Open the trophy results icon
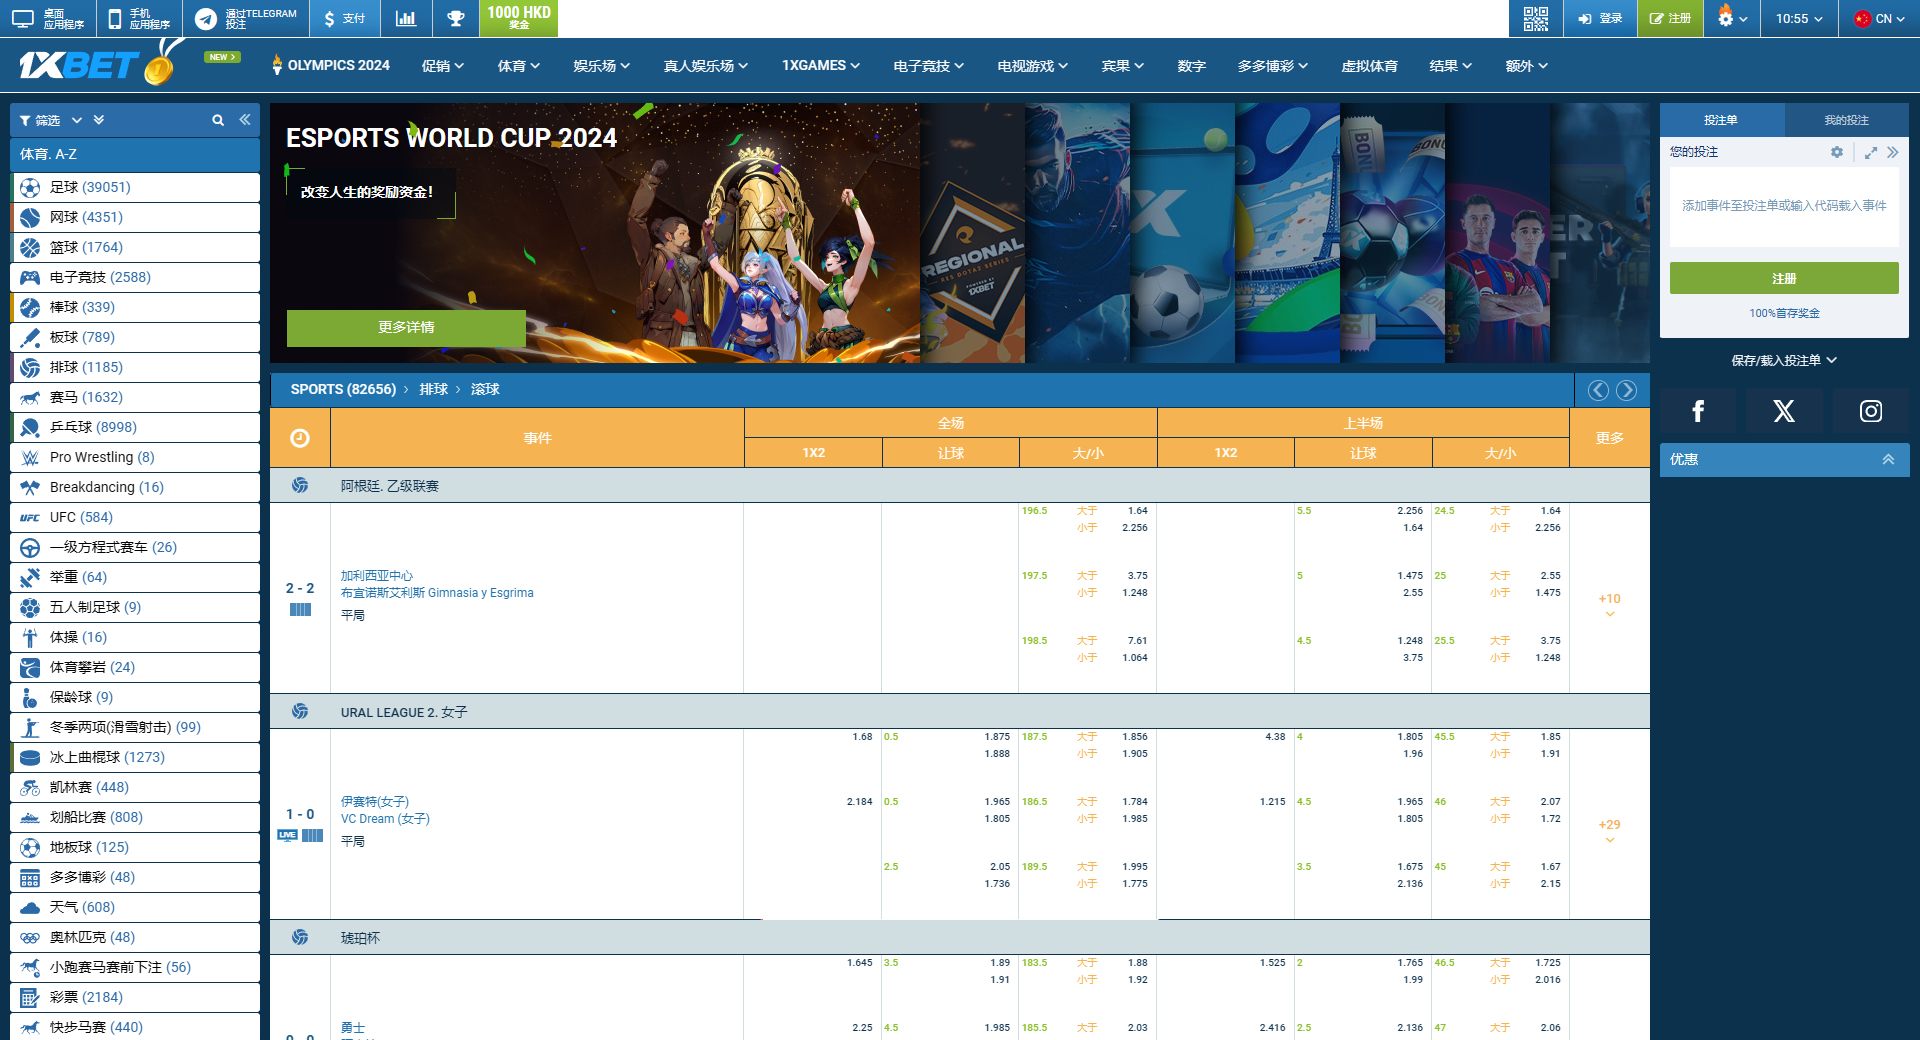1920x1040 pixels. (x=455, y=18)
